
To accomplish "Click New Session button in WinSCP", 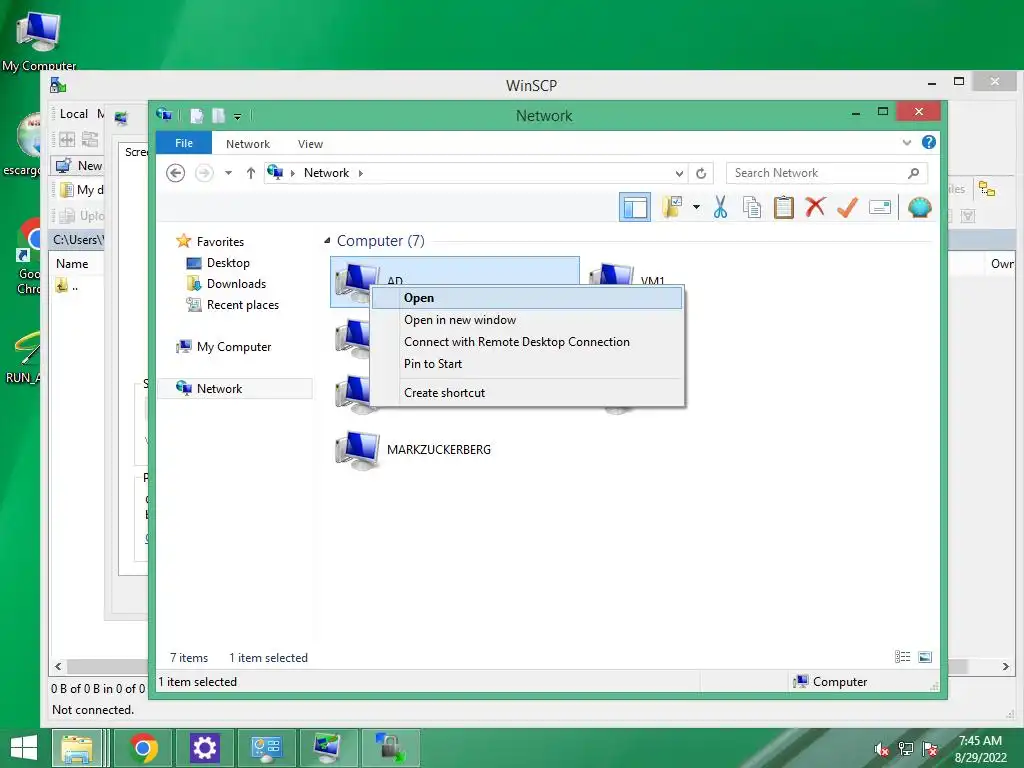I will [x=79, y=166].
